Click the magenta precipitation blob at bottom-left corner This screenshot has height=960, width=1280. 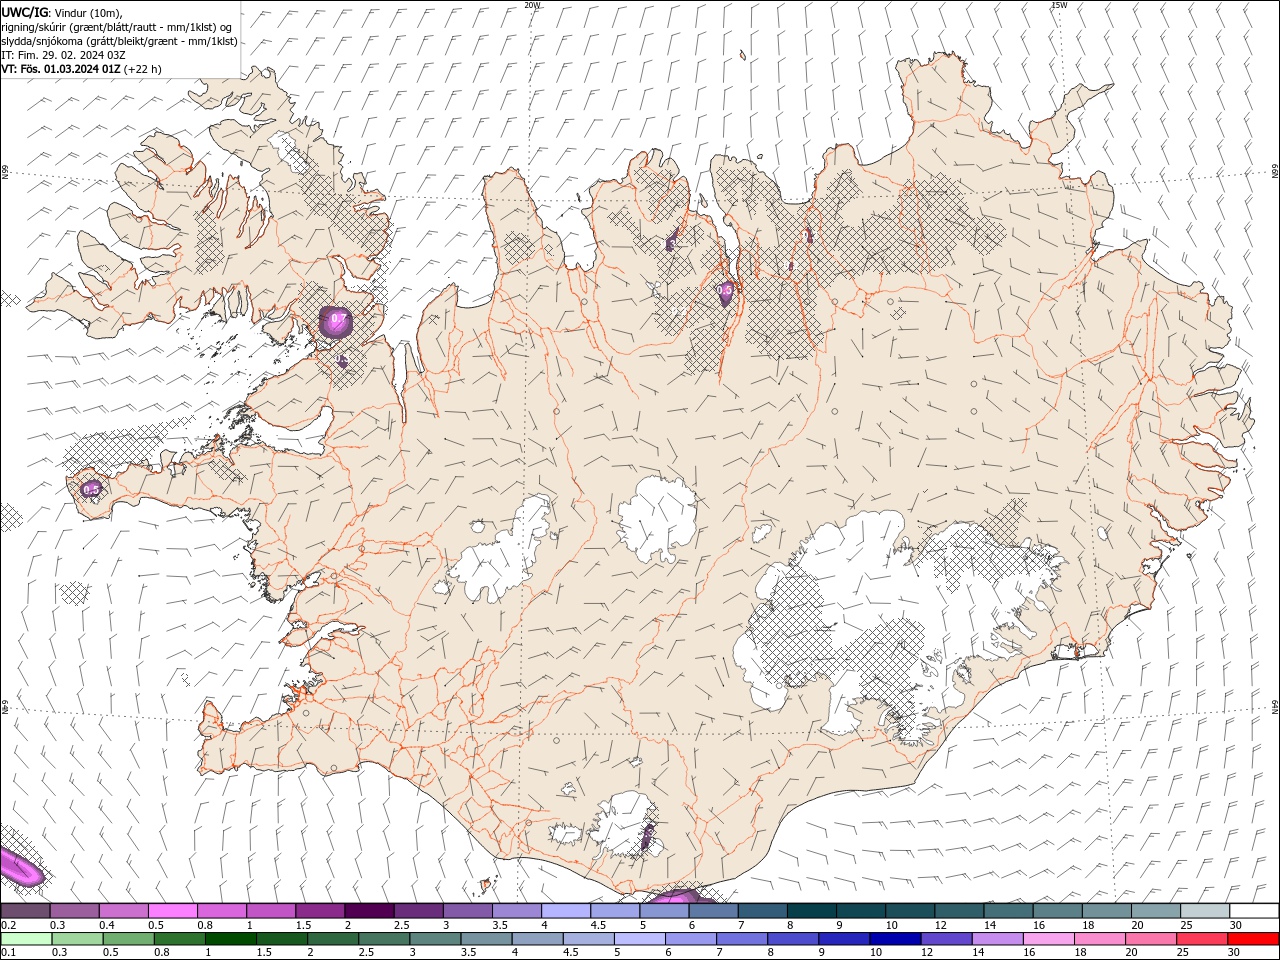[x=20, y=866]
